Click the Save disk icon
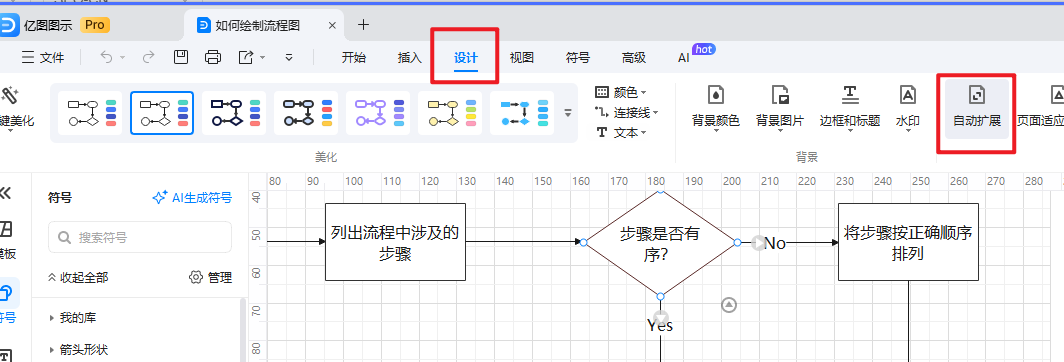Image resolution: width=1064 pixels, height=362 pixels. tap(181, 57)
